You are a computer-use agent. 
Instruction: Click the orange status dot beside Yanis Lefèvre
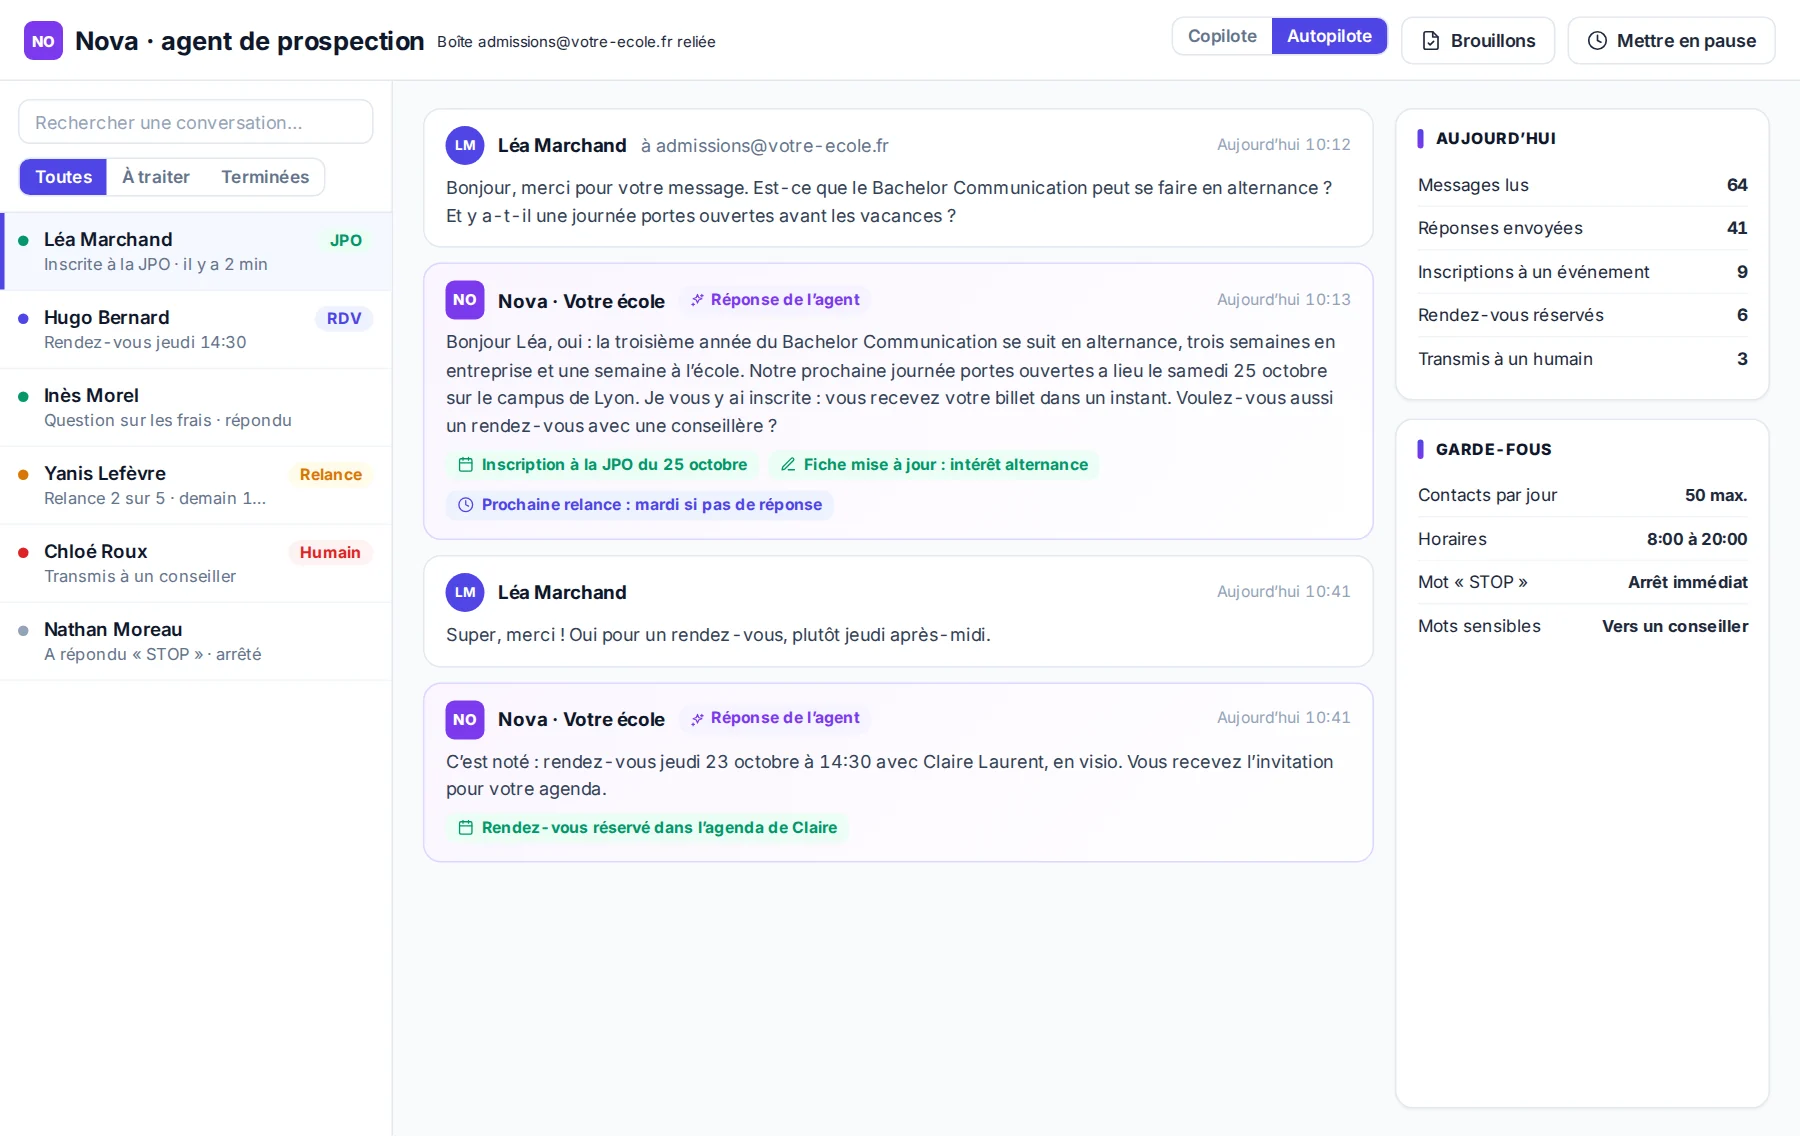coord(23,474)
